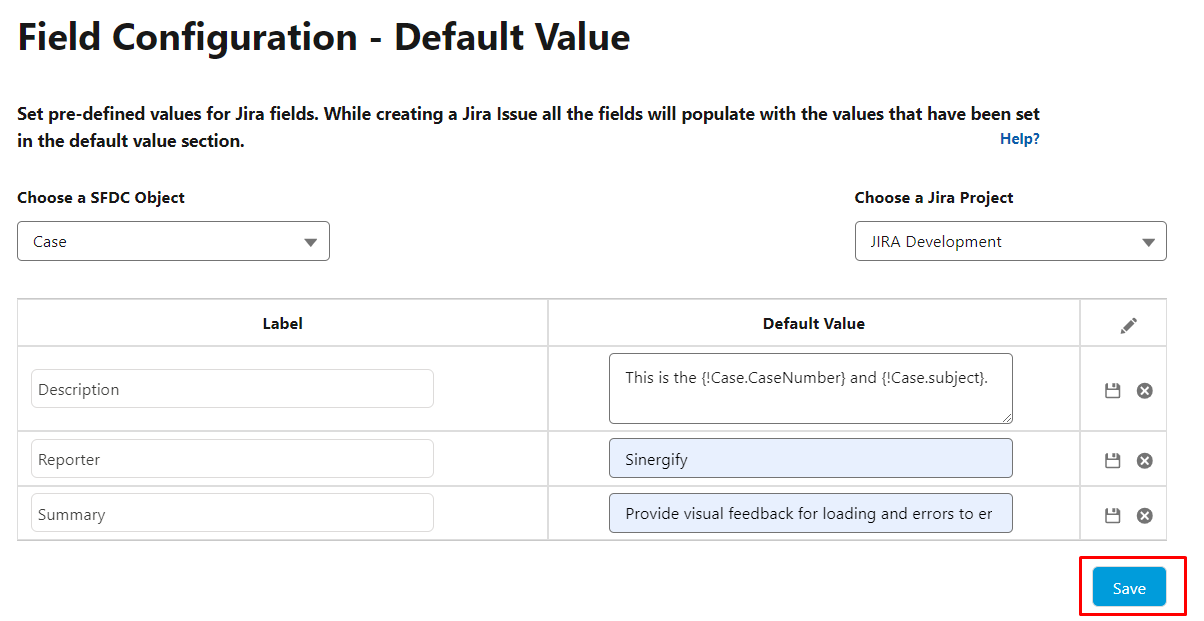
Task: Click the Summary default value field
Action: point(811,512)
